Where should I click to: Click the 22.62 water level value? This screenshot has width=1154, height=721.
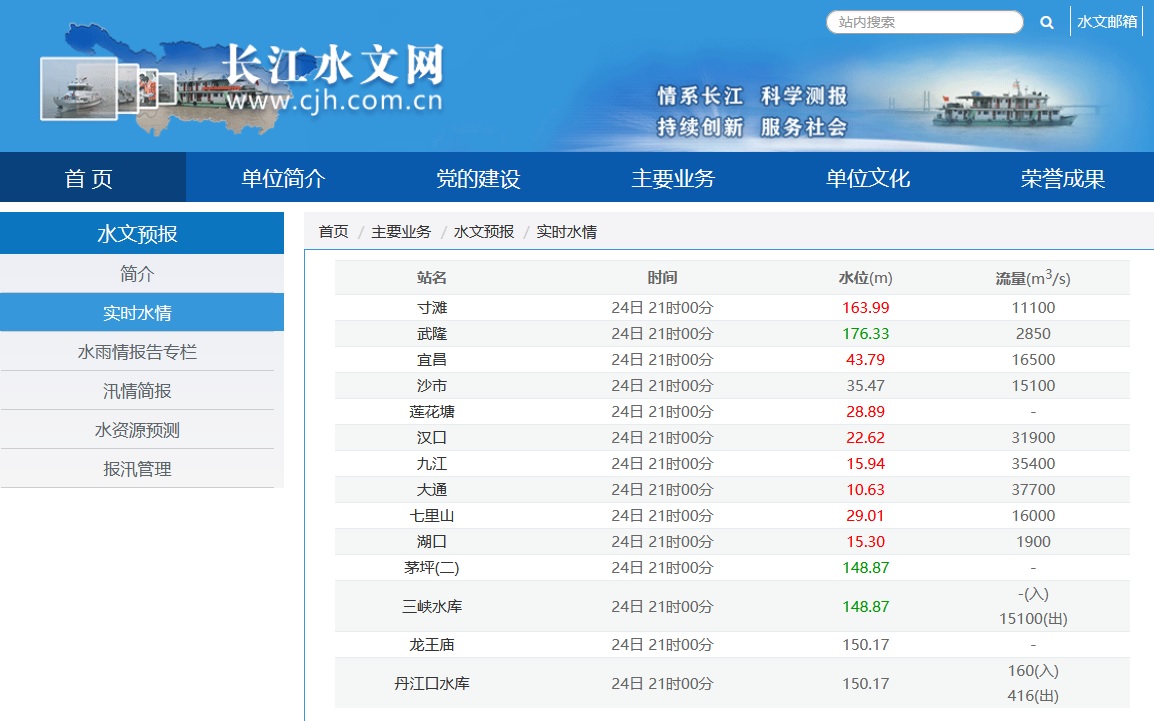866,437
